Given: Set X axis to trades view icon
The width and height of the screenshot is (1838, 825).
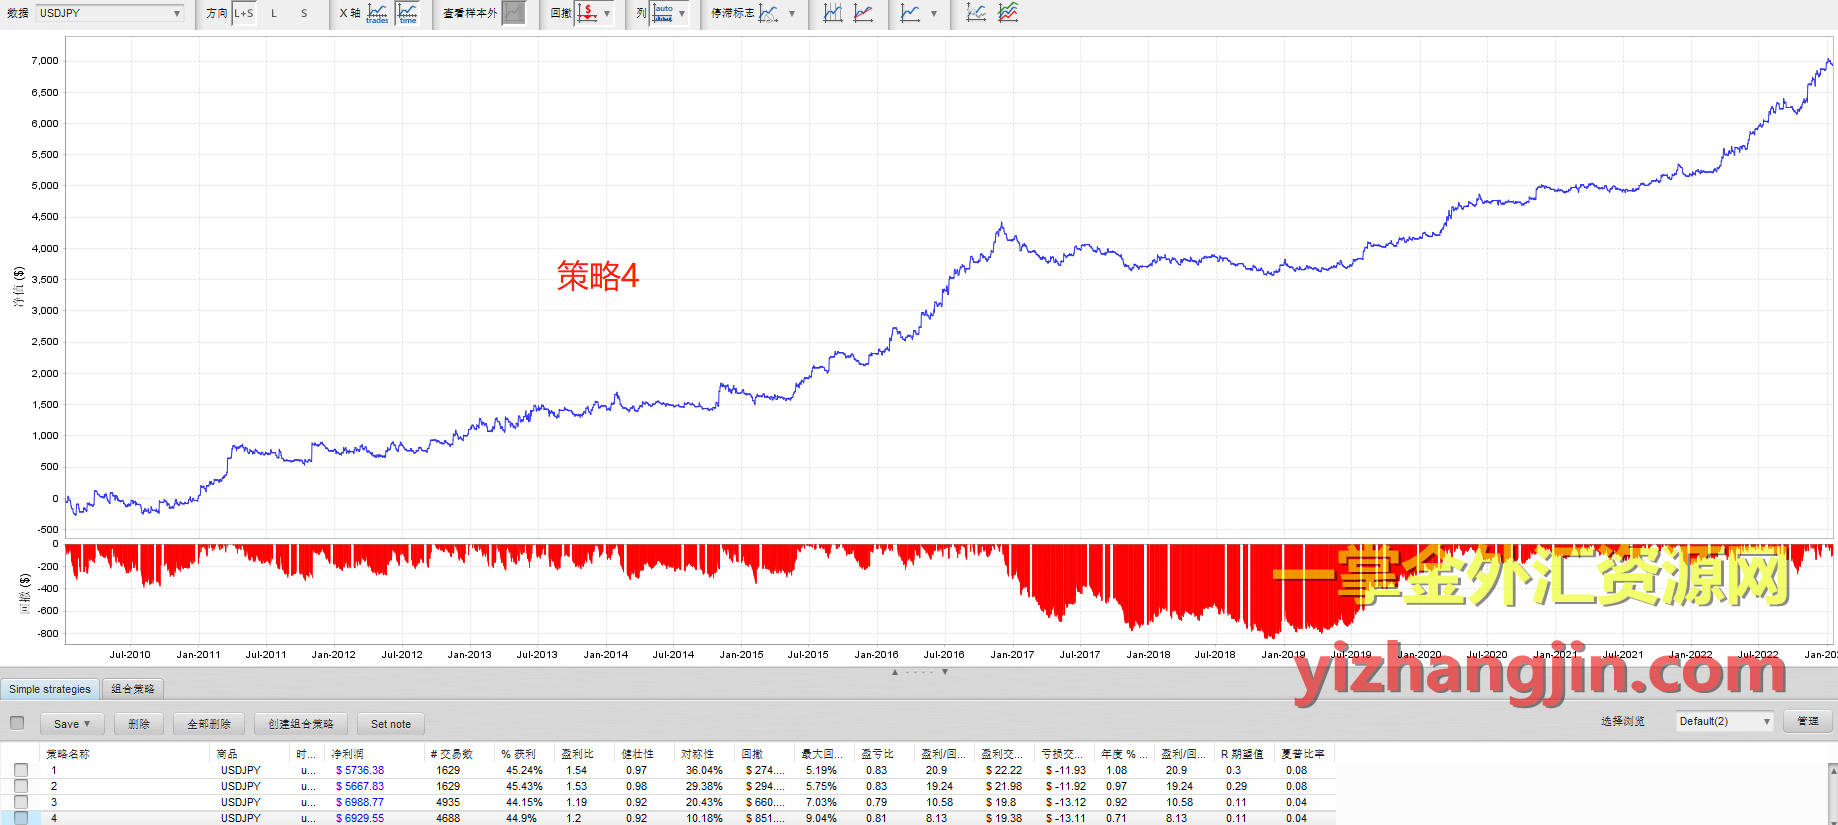Looking at the screenshot, I should [377, 13].
